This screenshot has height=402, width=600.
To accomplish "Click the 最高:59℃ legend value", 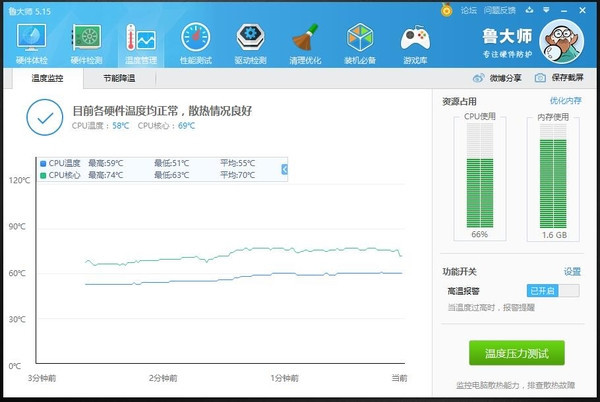I will point(106,163).
